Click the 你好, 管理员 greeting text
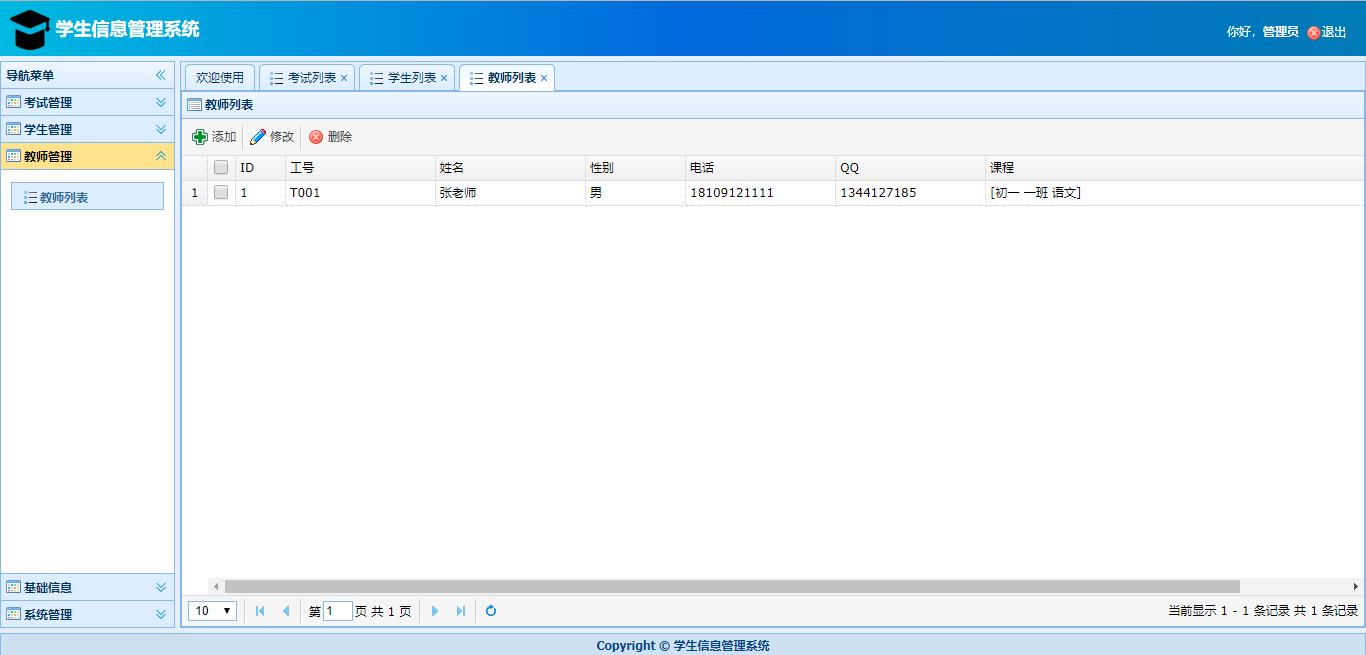The width and height of the screenshot is (1366, 655). 1262,32
